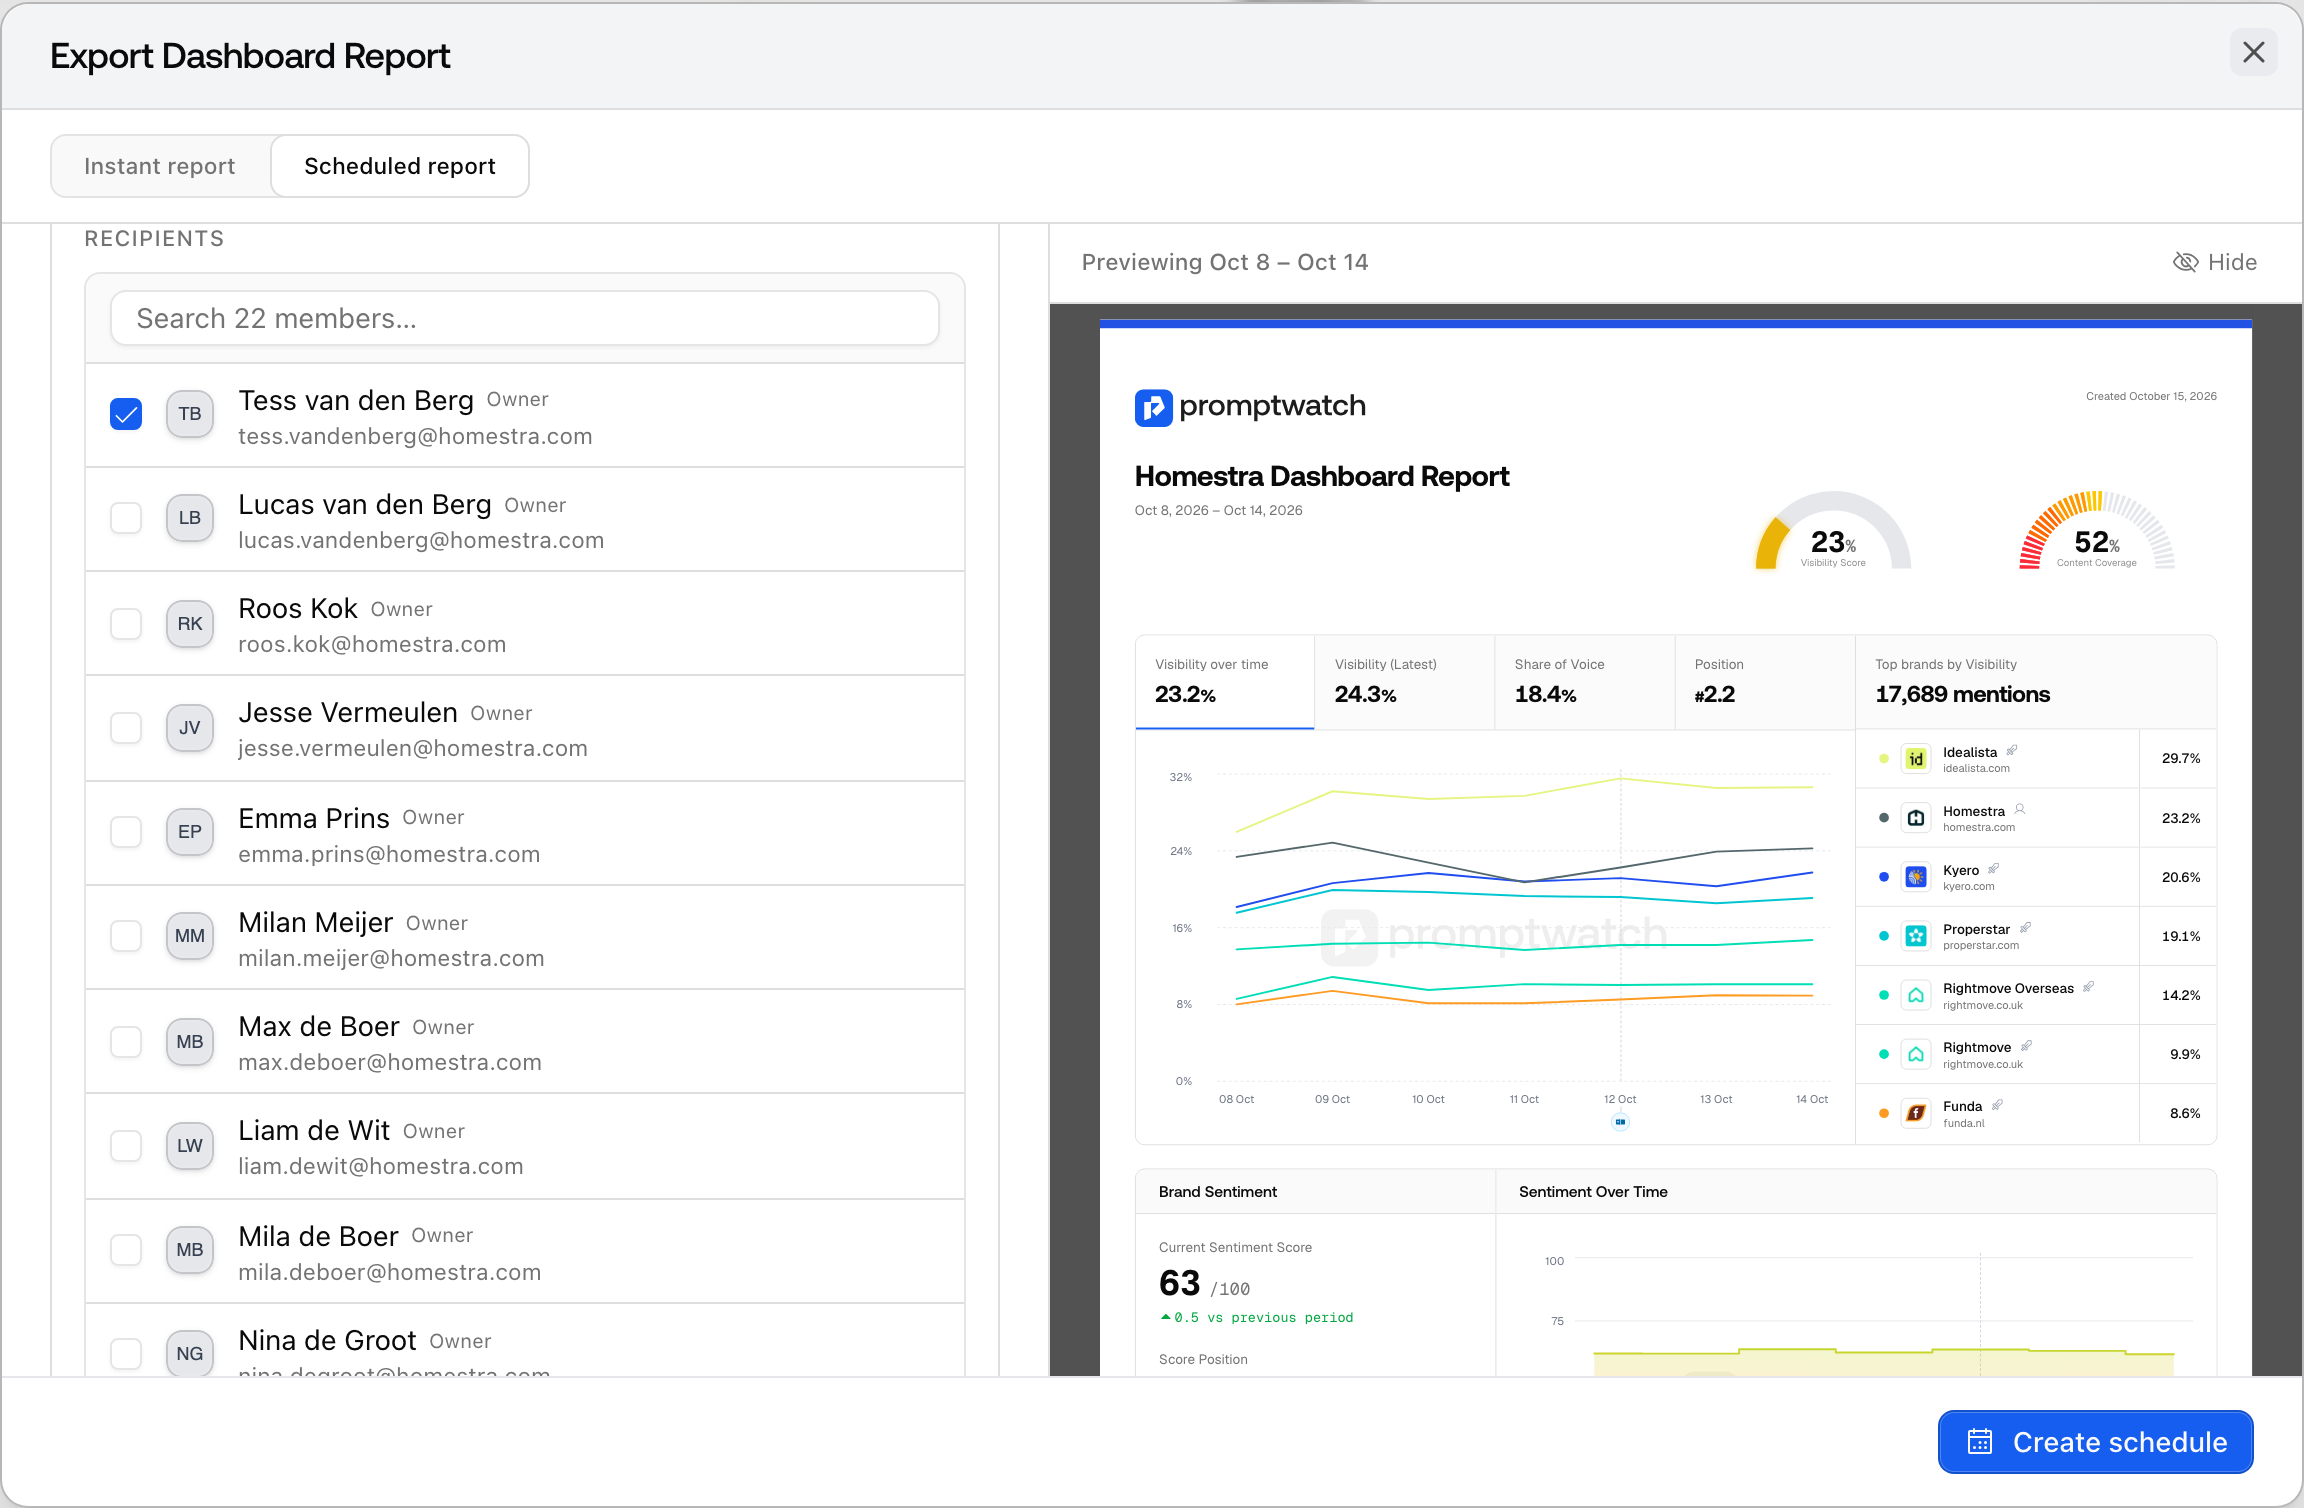Close the Export Dashboard Report dialog
The height and width of the screenshot is (1508, 2304).
(x=2253, y=52)
